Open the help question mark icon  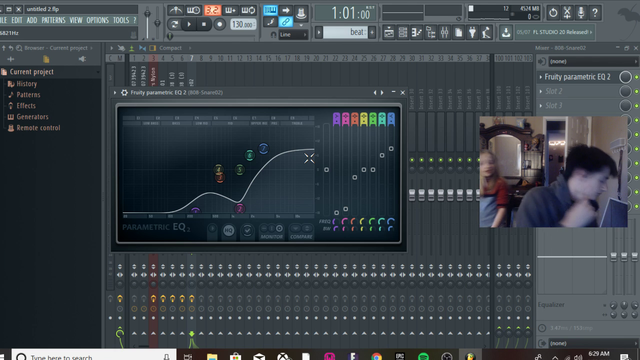tap(595, 13)
